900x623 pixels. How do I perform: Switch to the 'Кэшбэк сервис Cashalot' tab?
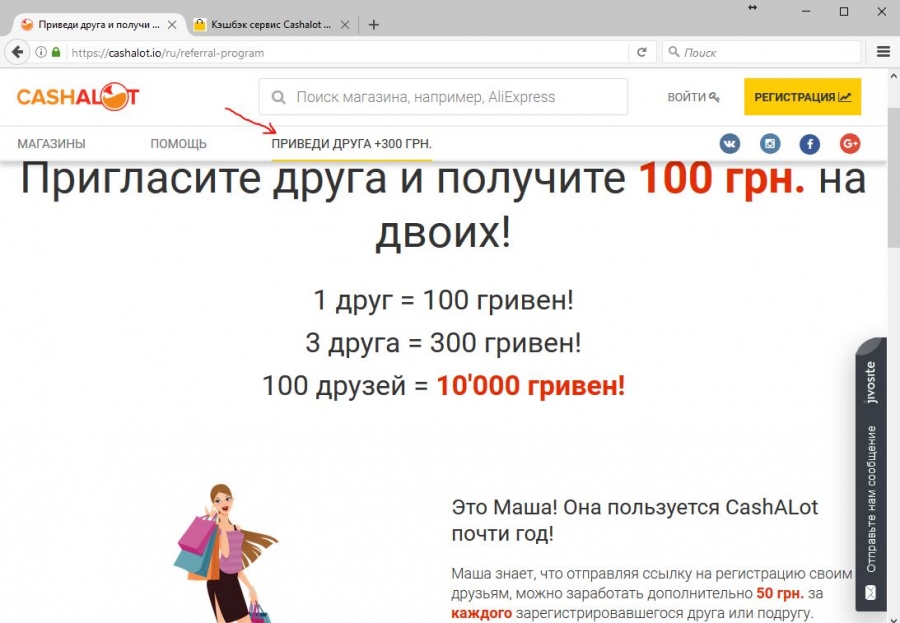(x=271, y=25)
